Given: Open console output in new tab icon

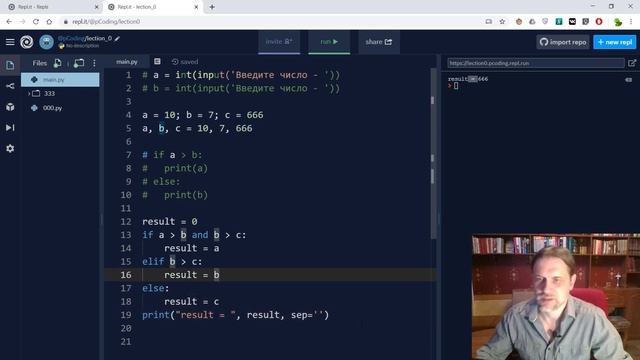Looking at the screenshot, I should (x=632, y=63).
